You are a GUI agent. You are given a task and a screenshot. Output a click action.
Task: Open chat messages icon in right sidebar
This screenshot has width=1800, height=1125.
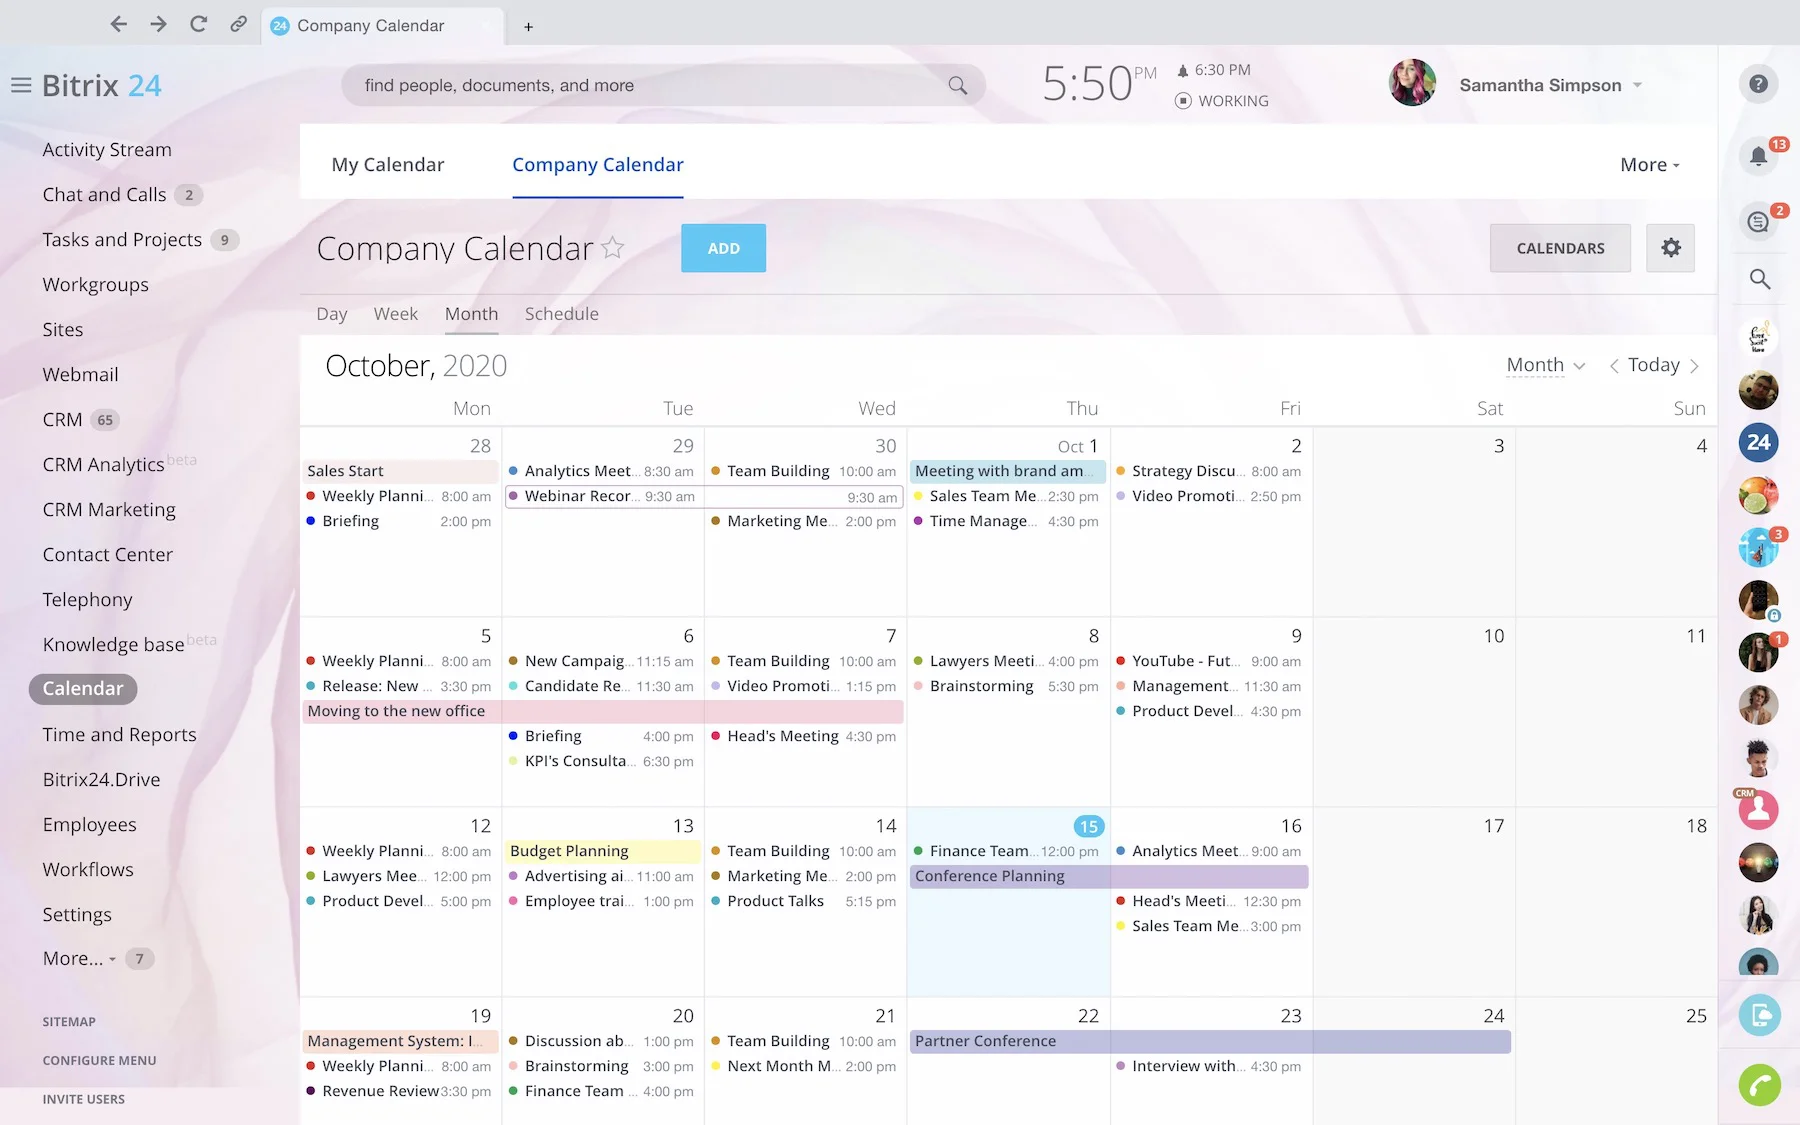click(x=1758, y=222)
